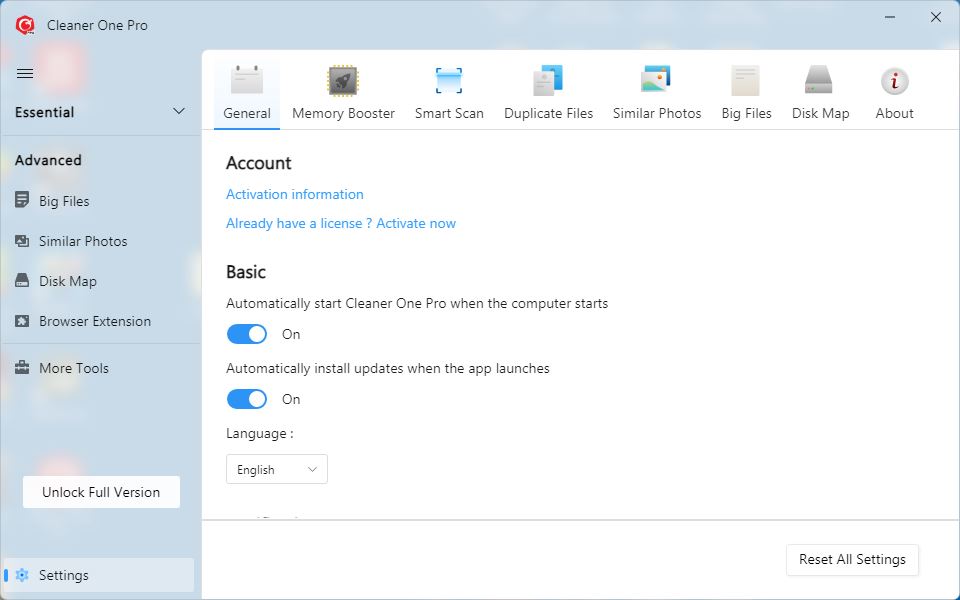
Task: Click the About info icon
Action: (894, 81)
